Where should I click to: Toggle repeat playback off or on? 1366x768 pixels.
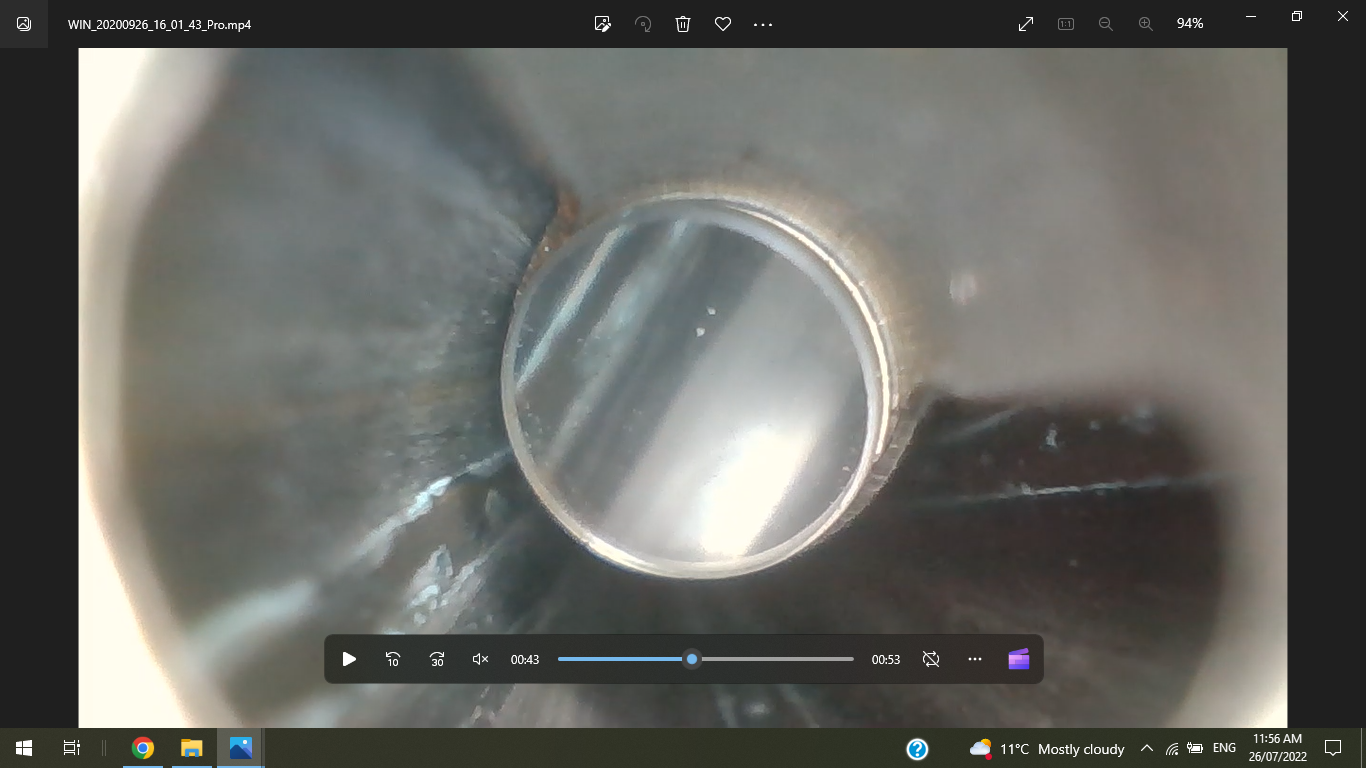(931, 659)
